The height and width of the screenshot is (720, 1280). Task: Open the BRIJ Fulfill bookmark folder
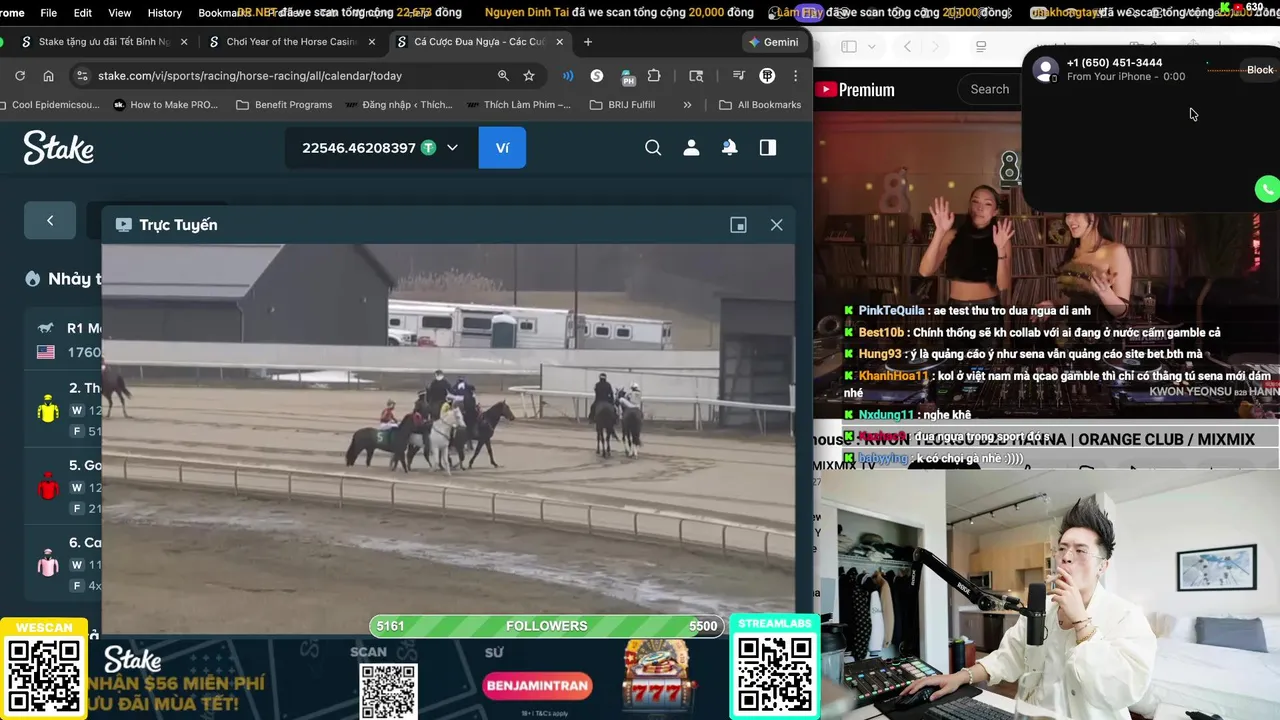point(622,105)
